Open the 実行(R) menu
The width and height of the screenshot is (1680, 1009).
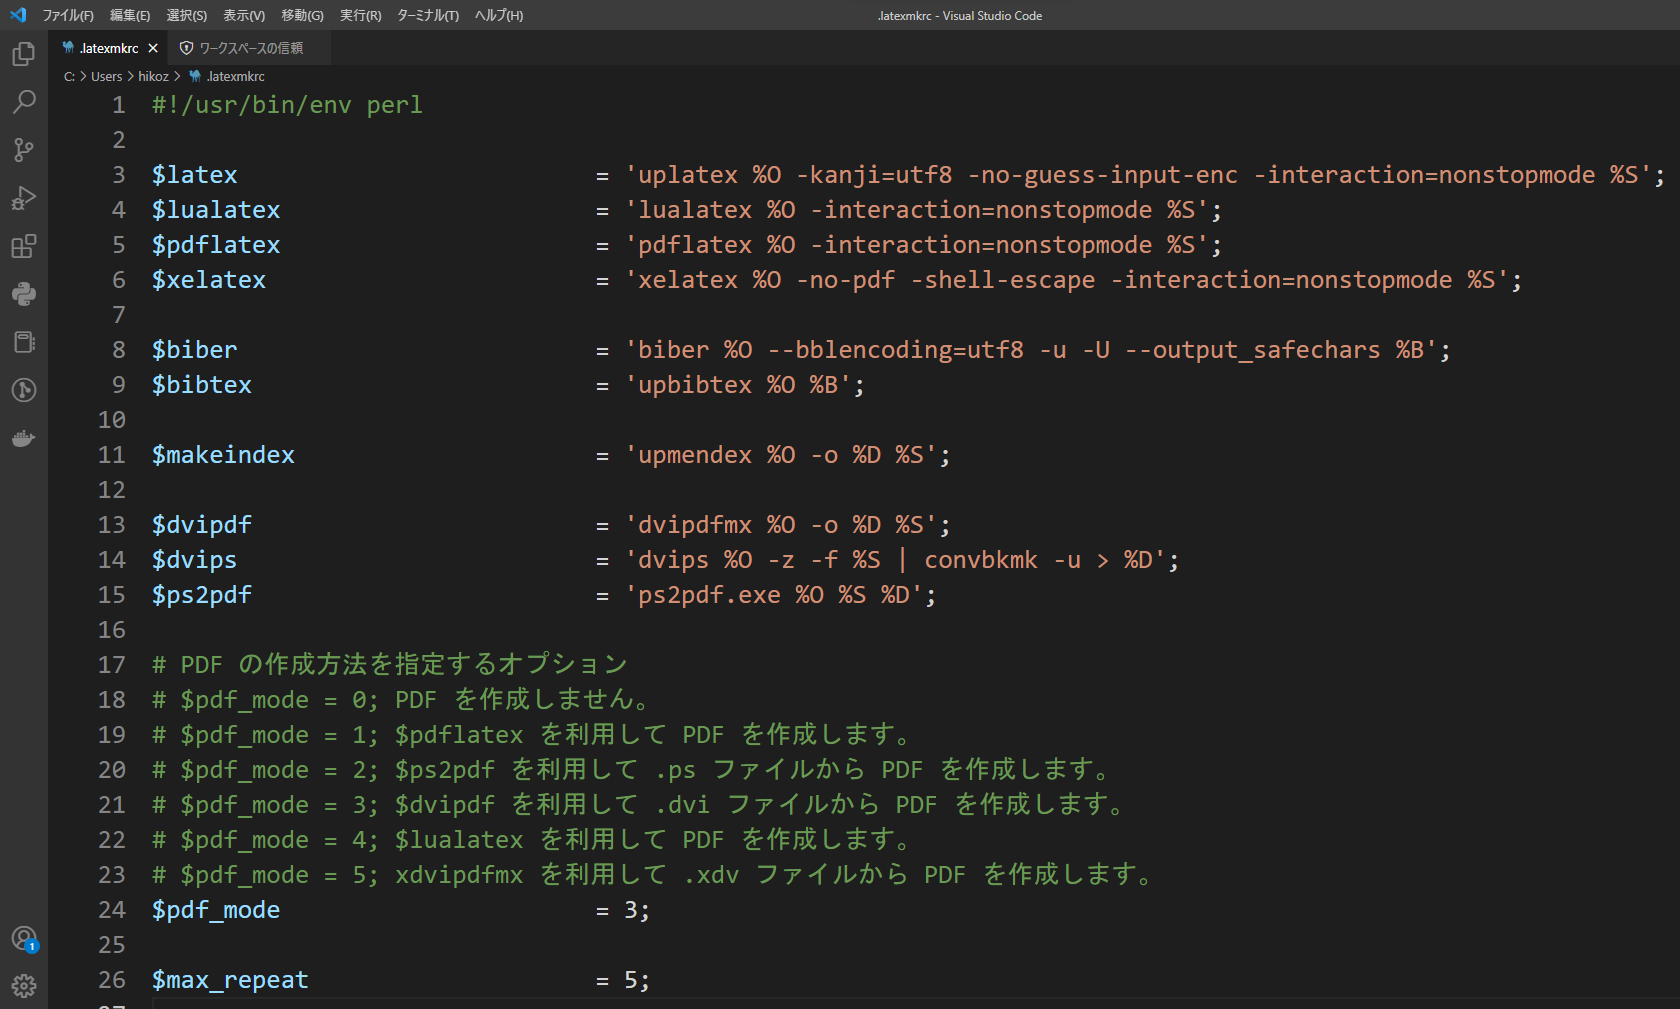pos(361,15)
